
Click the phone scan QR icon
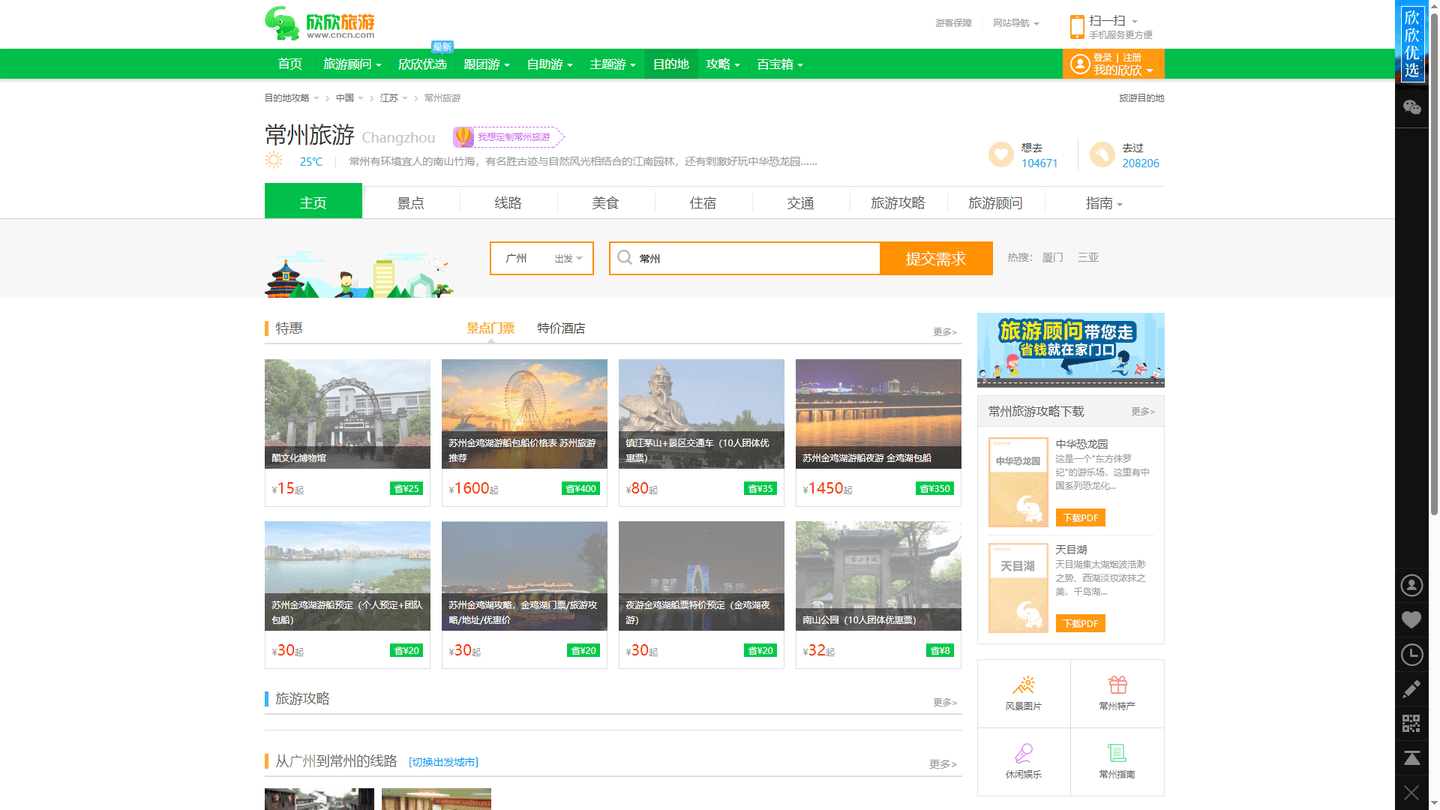pyautogui.click(x=1077, y=27)
